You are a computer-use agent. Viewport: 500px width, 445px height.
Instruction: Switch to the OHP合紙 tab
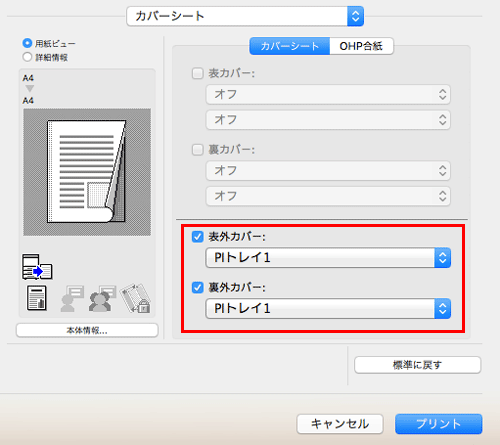pyautogui.click(x=361, y=46)
